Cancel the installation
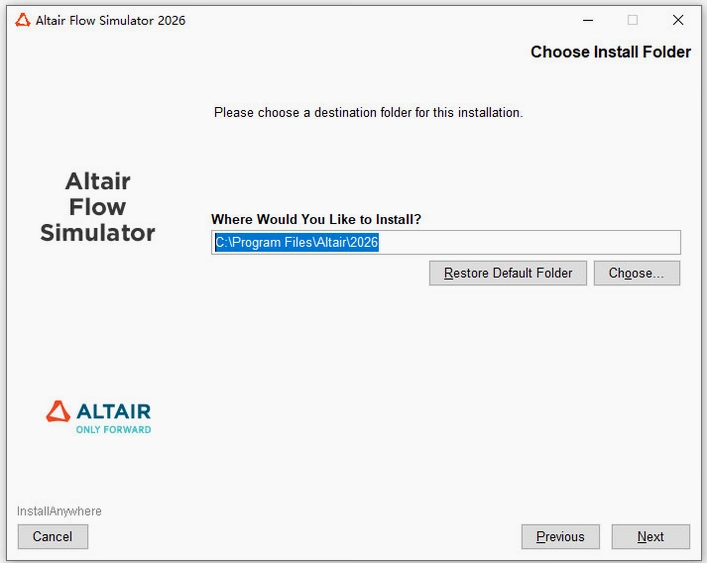 [53, 536]
